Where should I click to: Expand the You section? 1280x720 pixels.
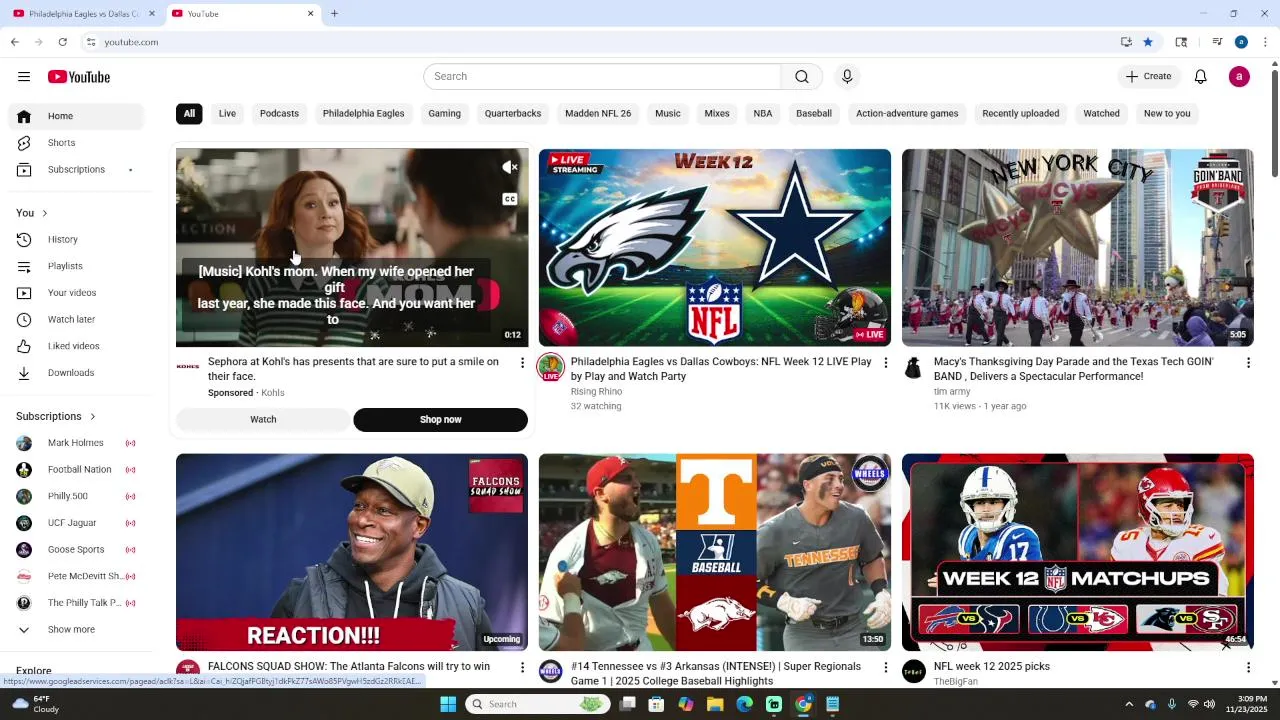(32, 213)
